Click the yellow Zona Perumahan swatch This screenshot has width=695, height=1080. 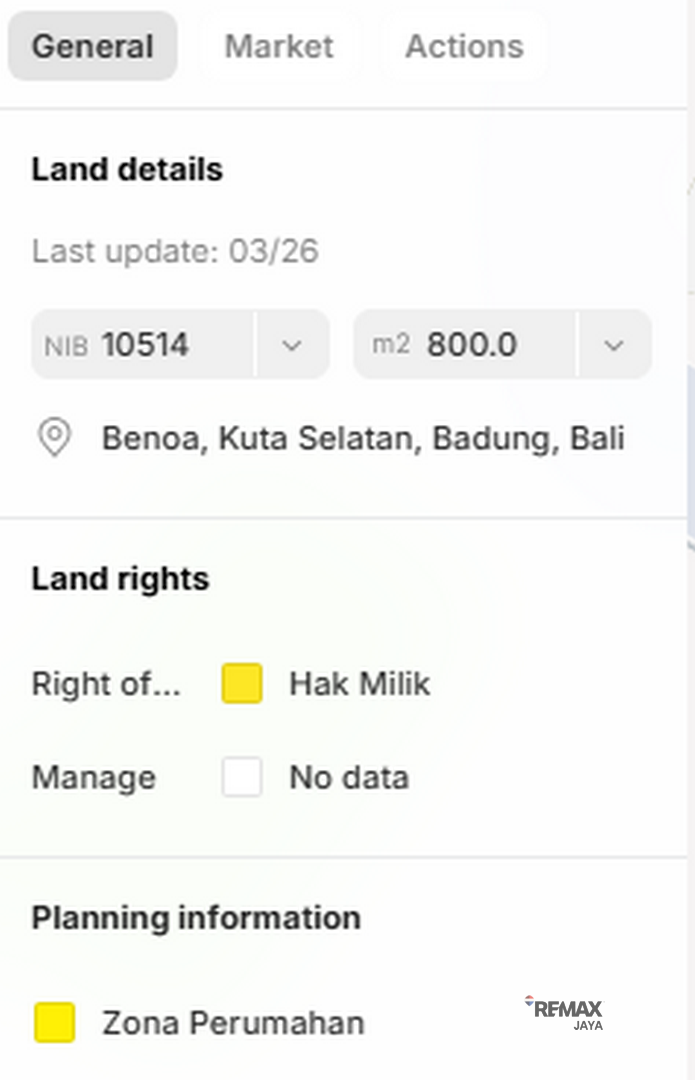point(55,1023)
